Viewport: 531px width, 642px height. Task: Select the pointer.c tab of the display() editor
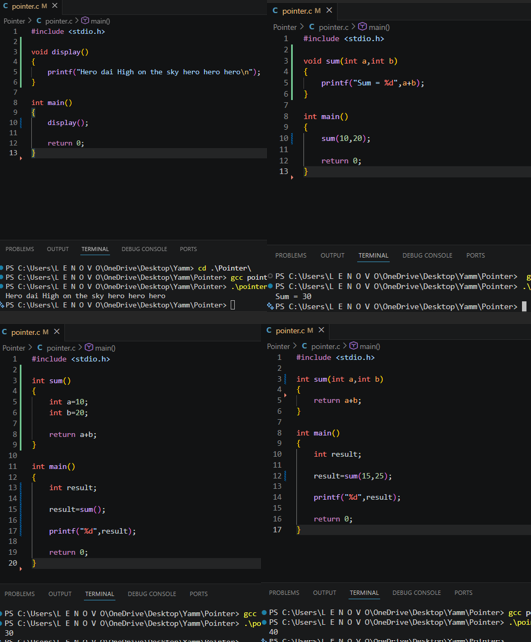click(30, 6)
